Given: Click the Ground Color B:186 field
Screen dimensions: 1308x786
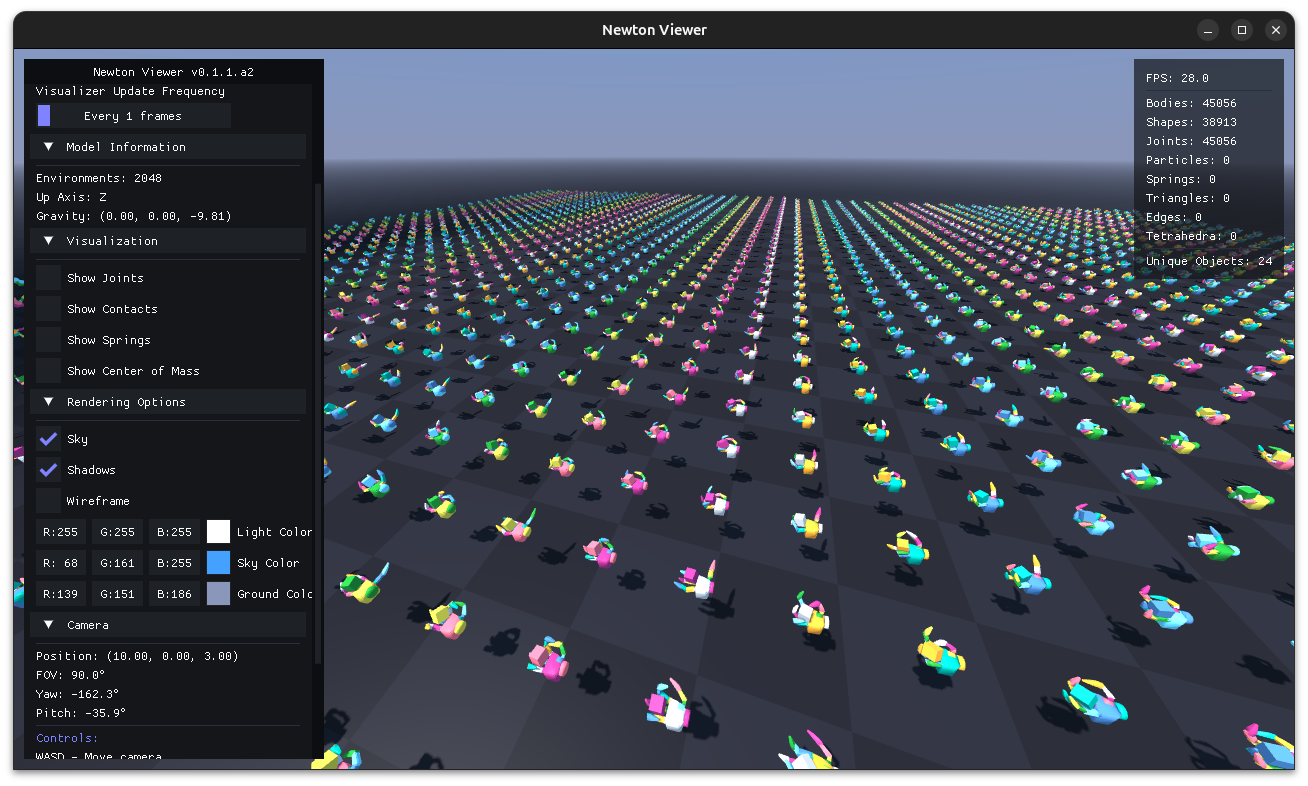Looking at the screenshot, I should 175,594.
